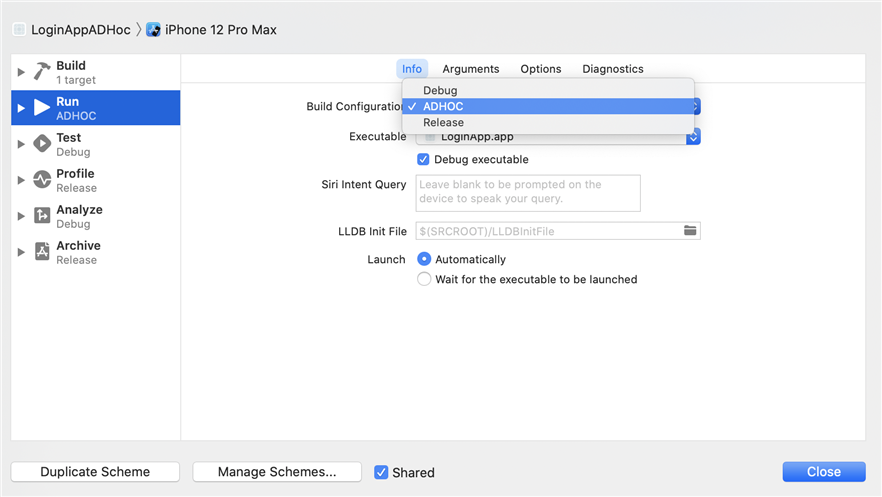Select Wait for the executable to be launched

pos(424,279)
